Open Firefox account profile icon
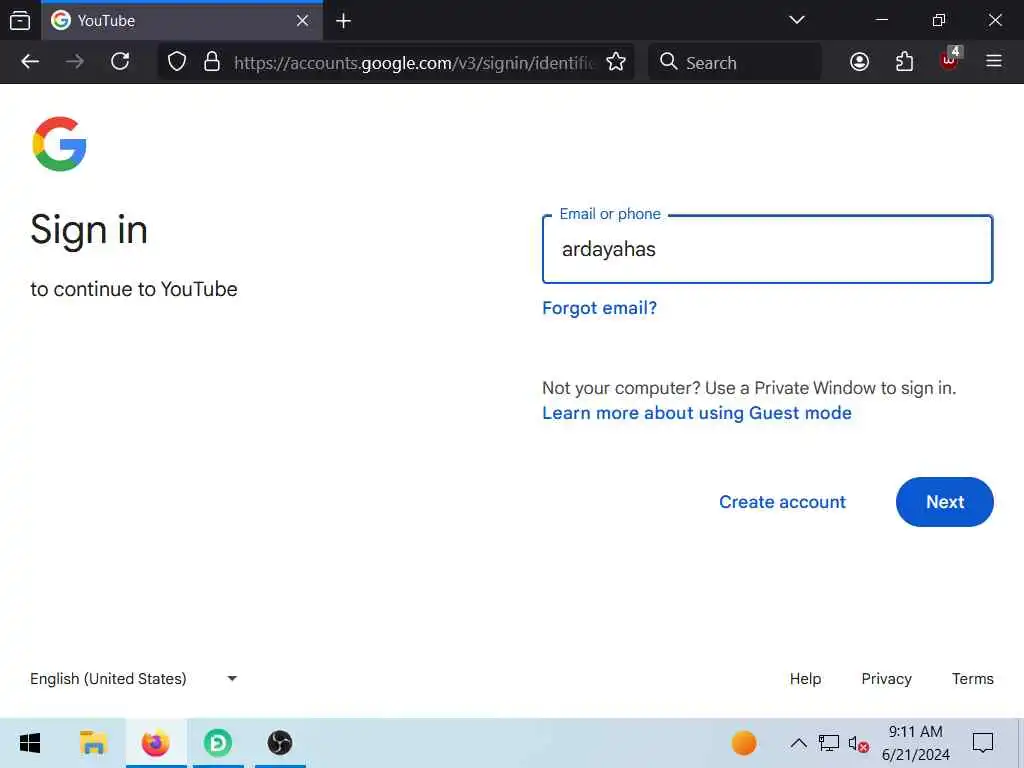Image resolution: width=1024 pixels, height=768 pixels. coord(859,62)
